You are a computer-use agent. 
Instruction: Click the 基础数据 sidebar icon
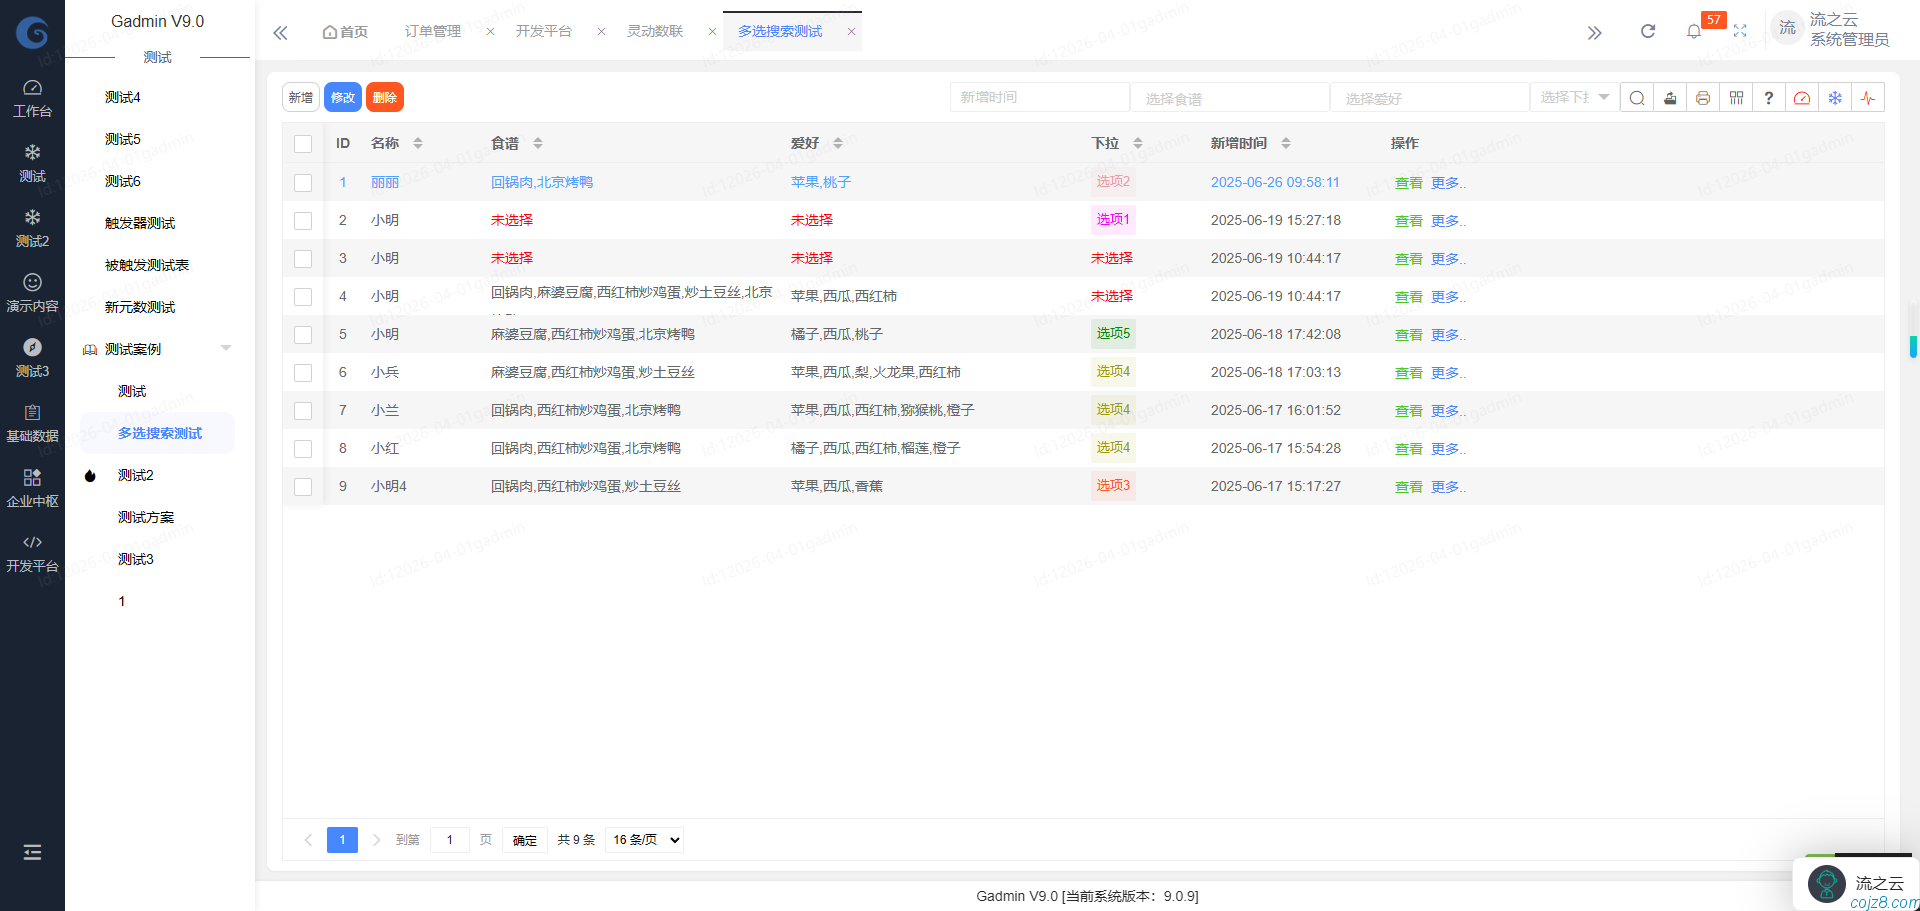32,420
